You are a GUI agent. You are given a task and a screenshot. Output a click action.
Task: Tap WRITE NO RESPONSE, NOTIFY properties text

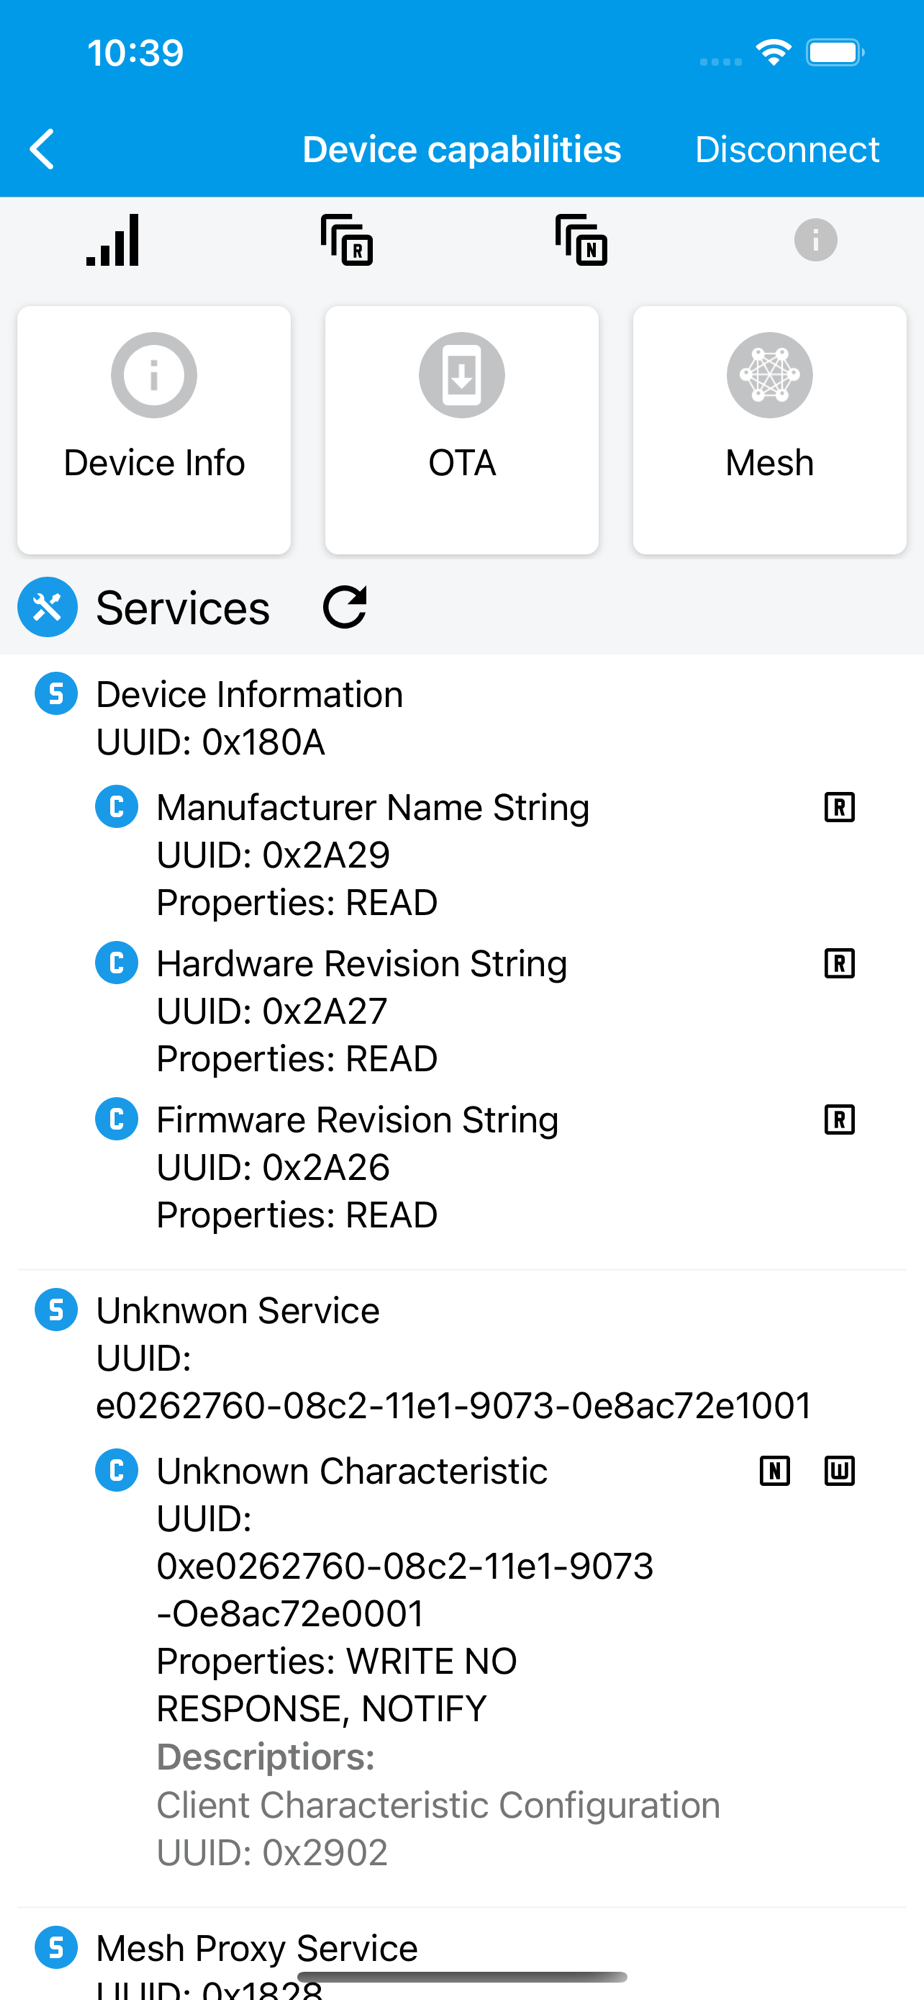click(337, 1685)
